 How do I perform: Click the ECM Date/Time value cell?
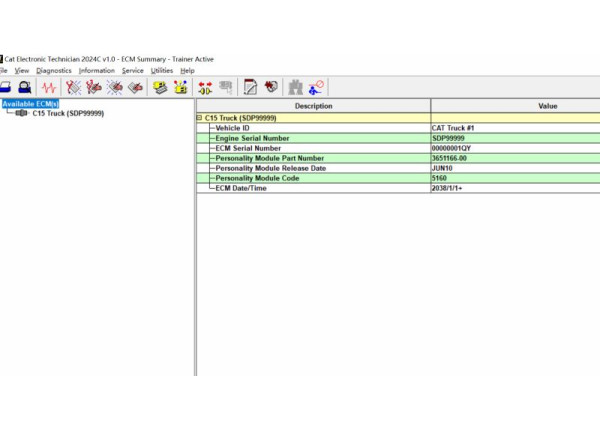pyautogui.click(x=514, y=188)
